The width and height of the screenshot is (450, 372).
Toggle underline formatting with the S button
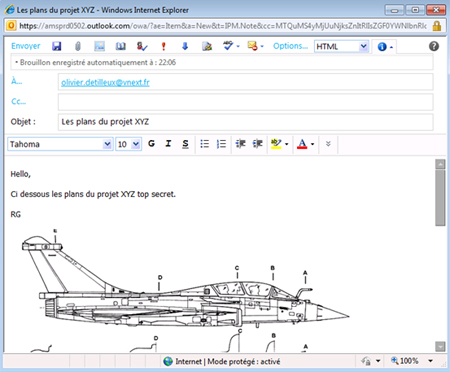point(185,144)
